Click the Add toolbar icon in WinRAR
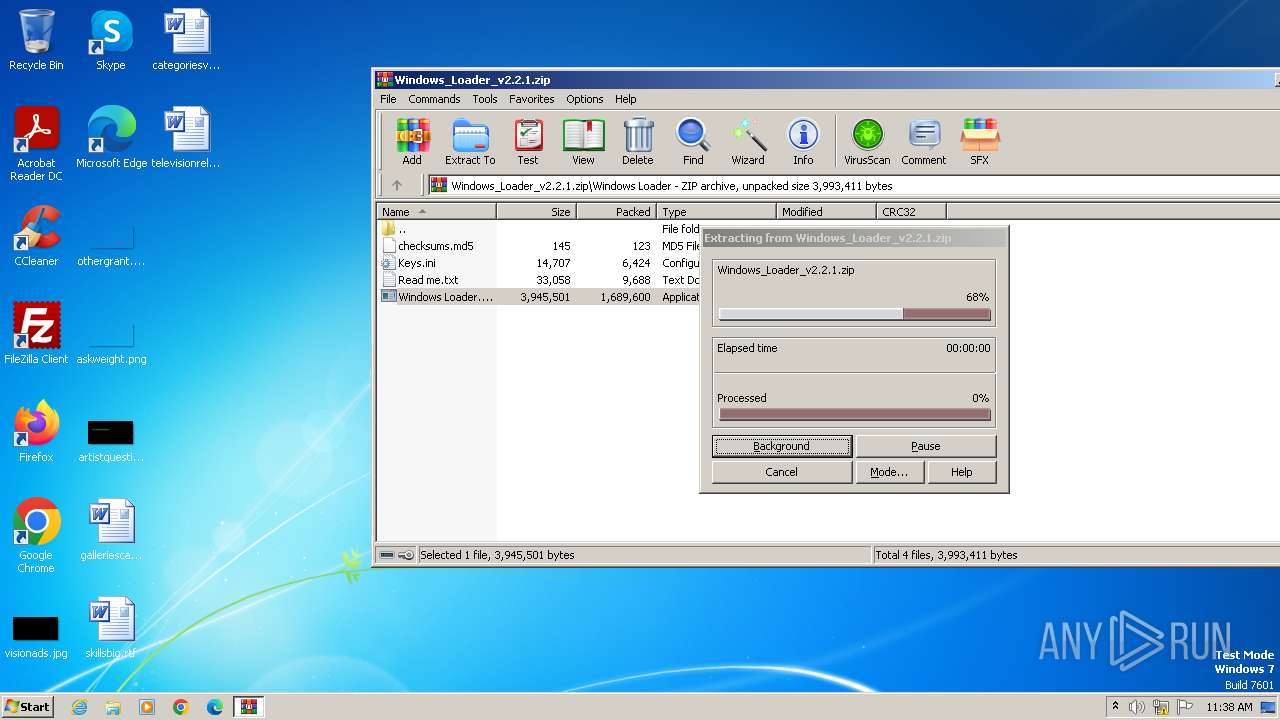The height and width of the screenshot is (720, 1280). click(412, 141)
